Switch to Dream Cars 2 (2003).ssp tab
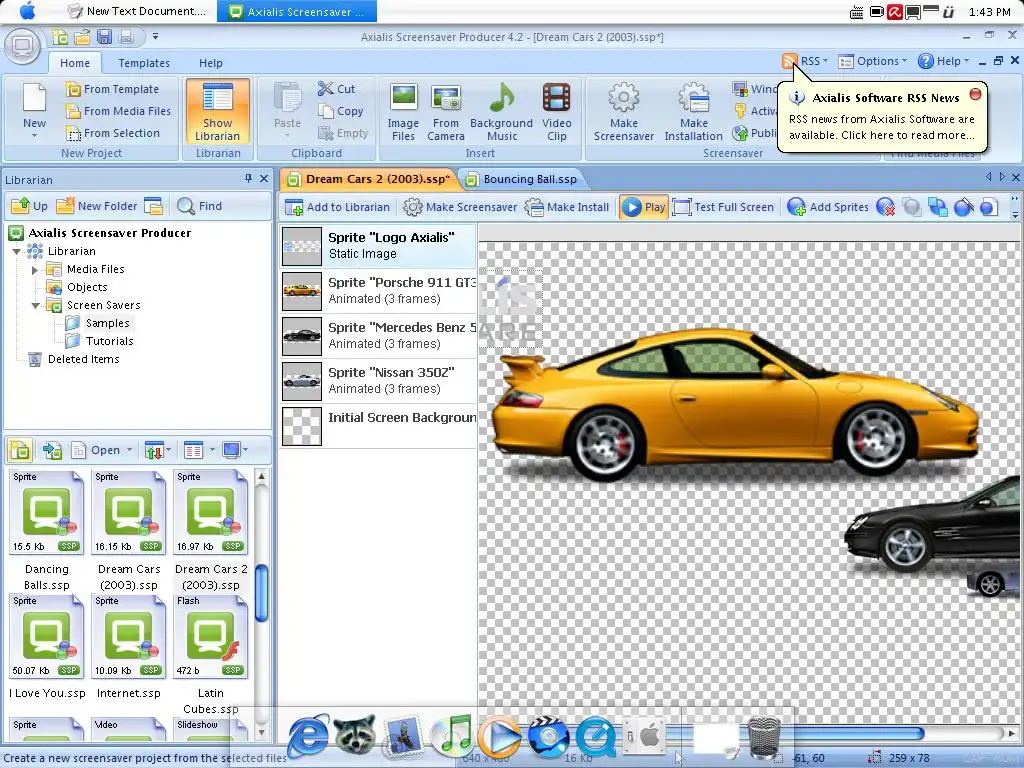 pyautogui.click(x=368, y=179)
